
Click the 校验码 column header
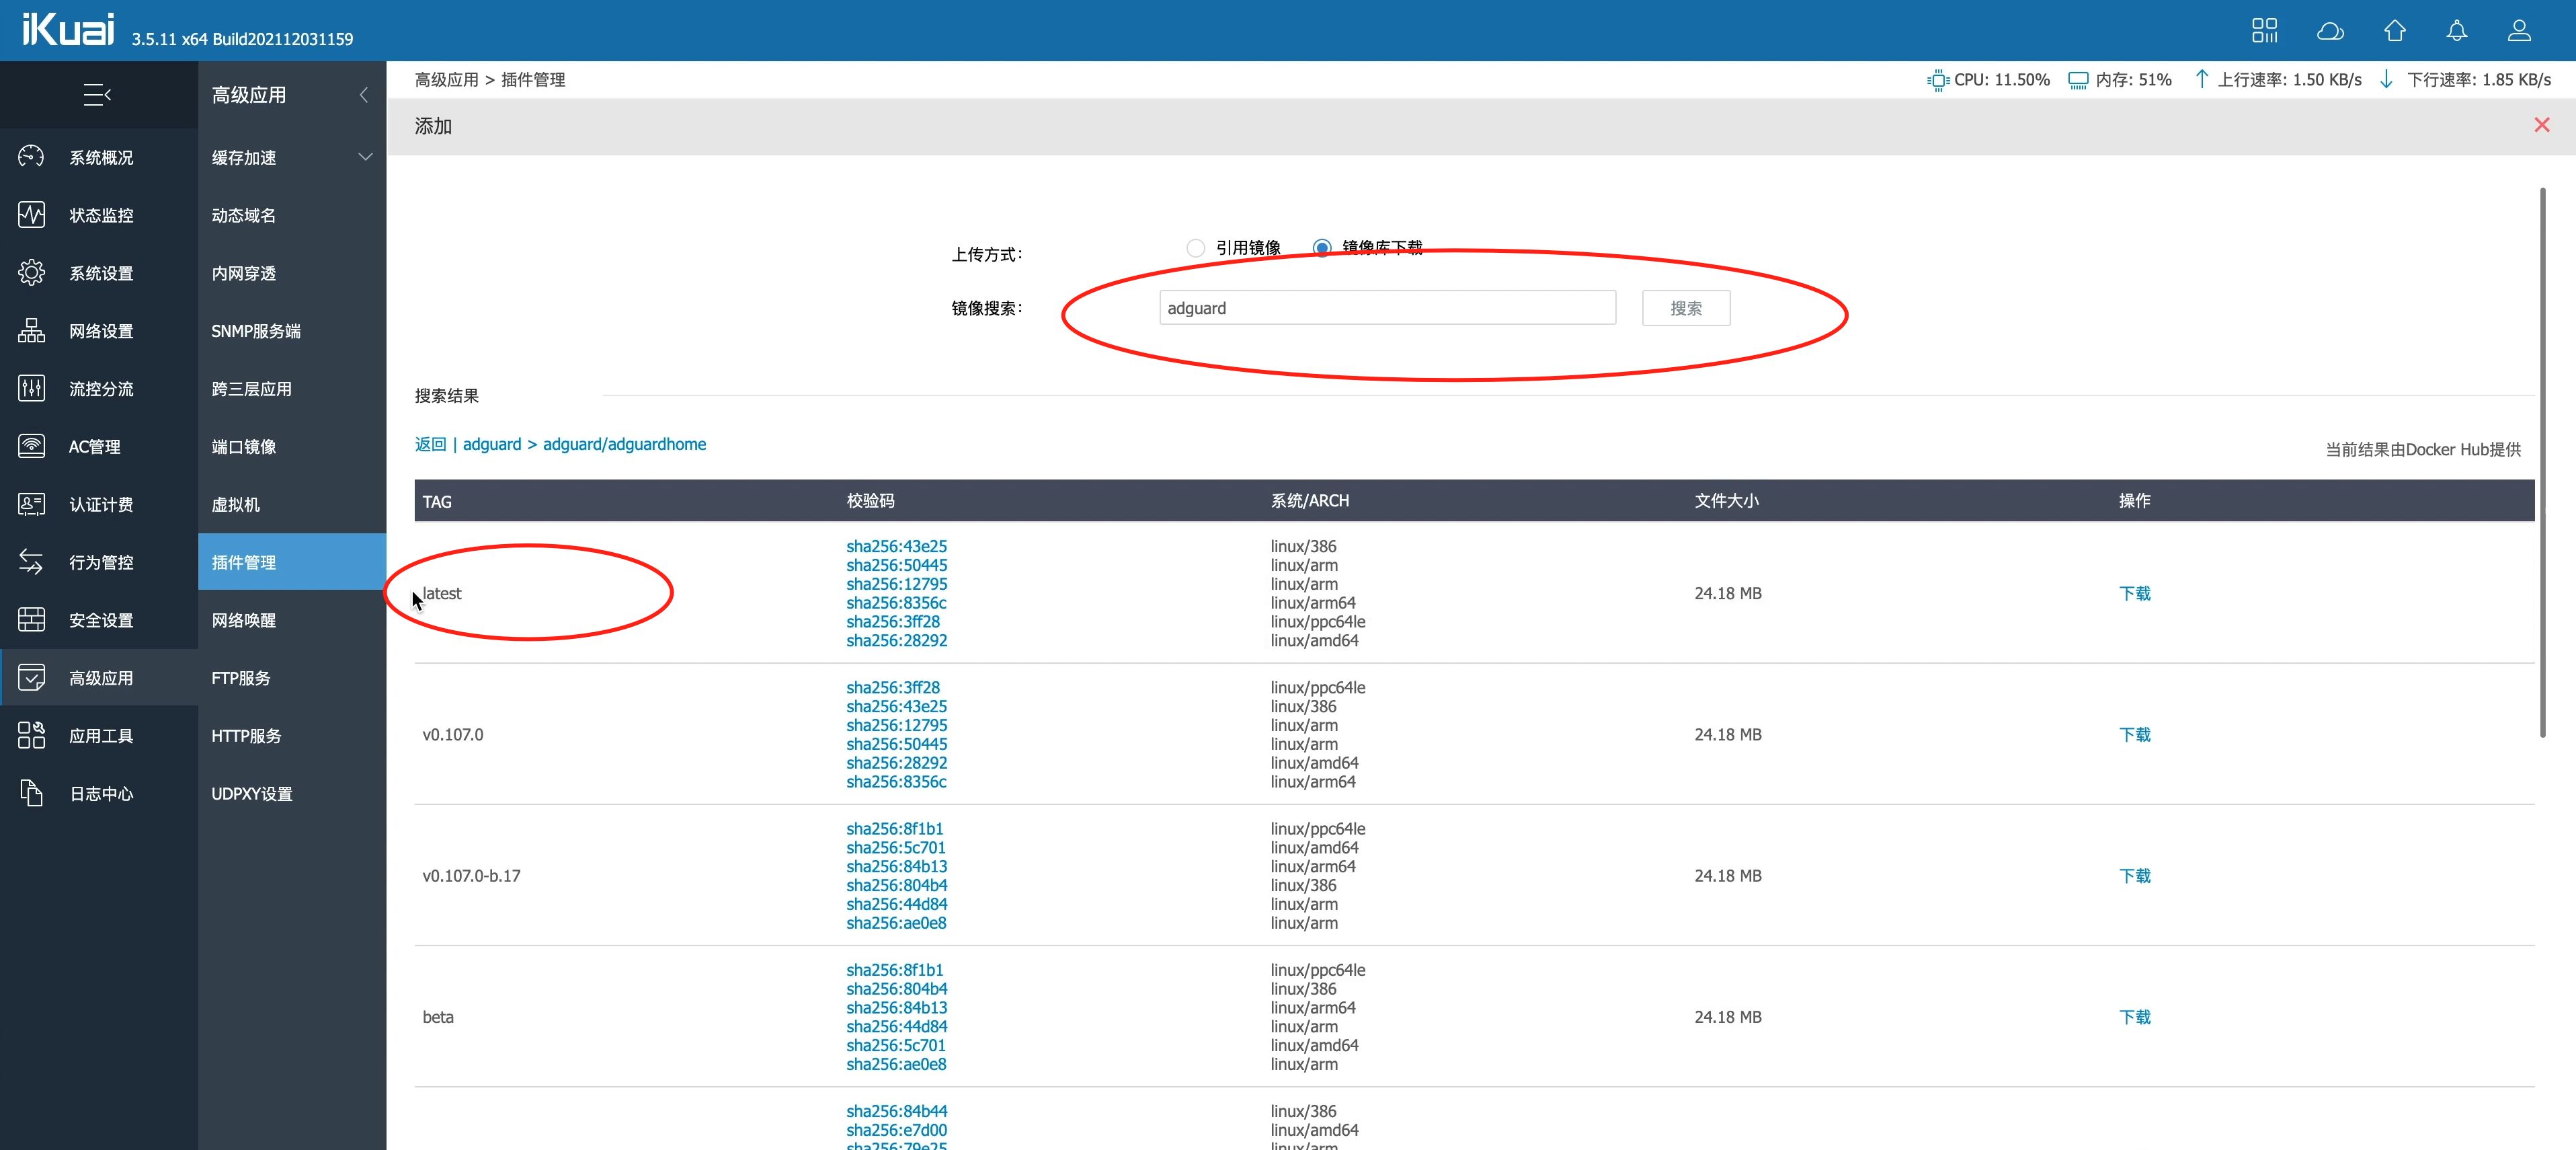click(870, 501)
